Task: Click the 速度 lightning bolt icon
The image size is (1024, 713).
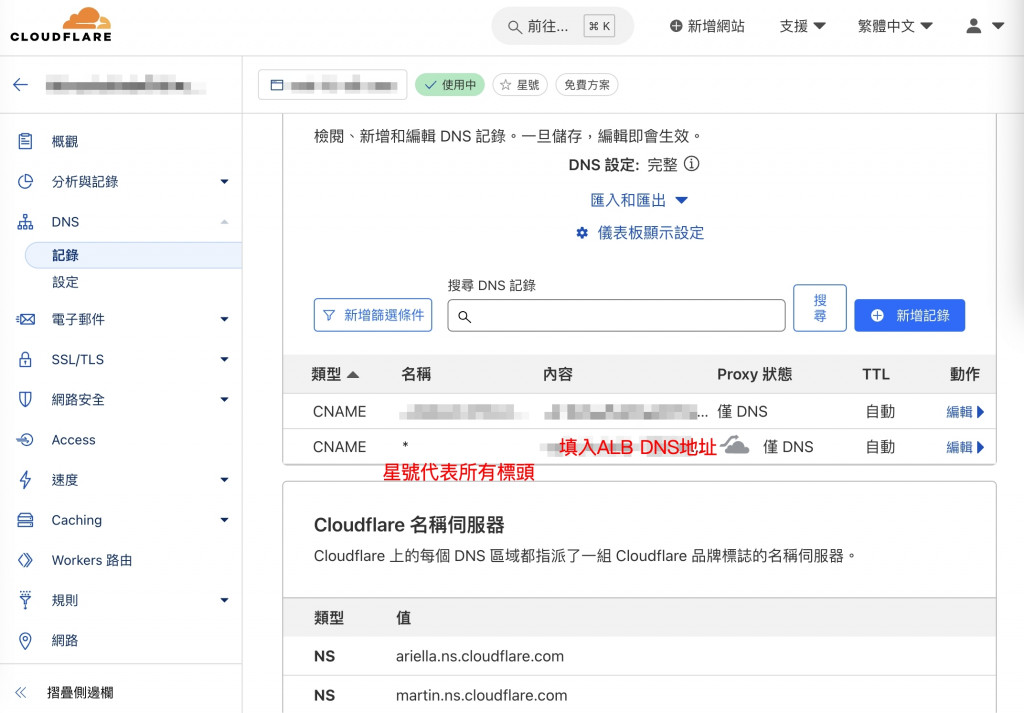Action: pos(25,480)
